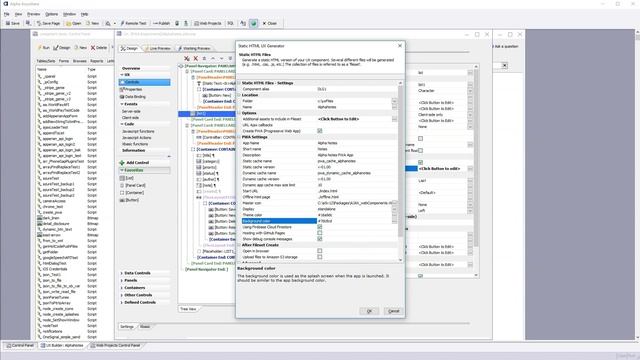Collapse the PWA Settings section
Screen dimensions: 640x360
pyautogui.click(x=239, y=137)
